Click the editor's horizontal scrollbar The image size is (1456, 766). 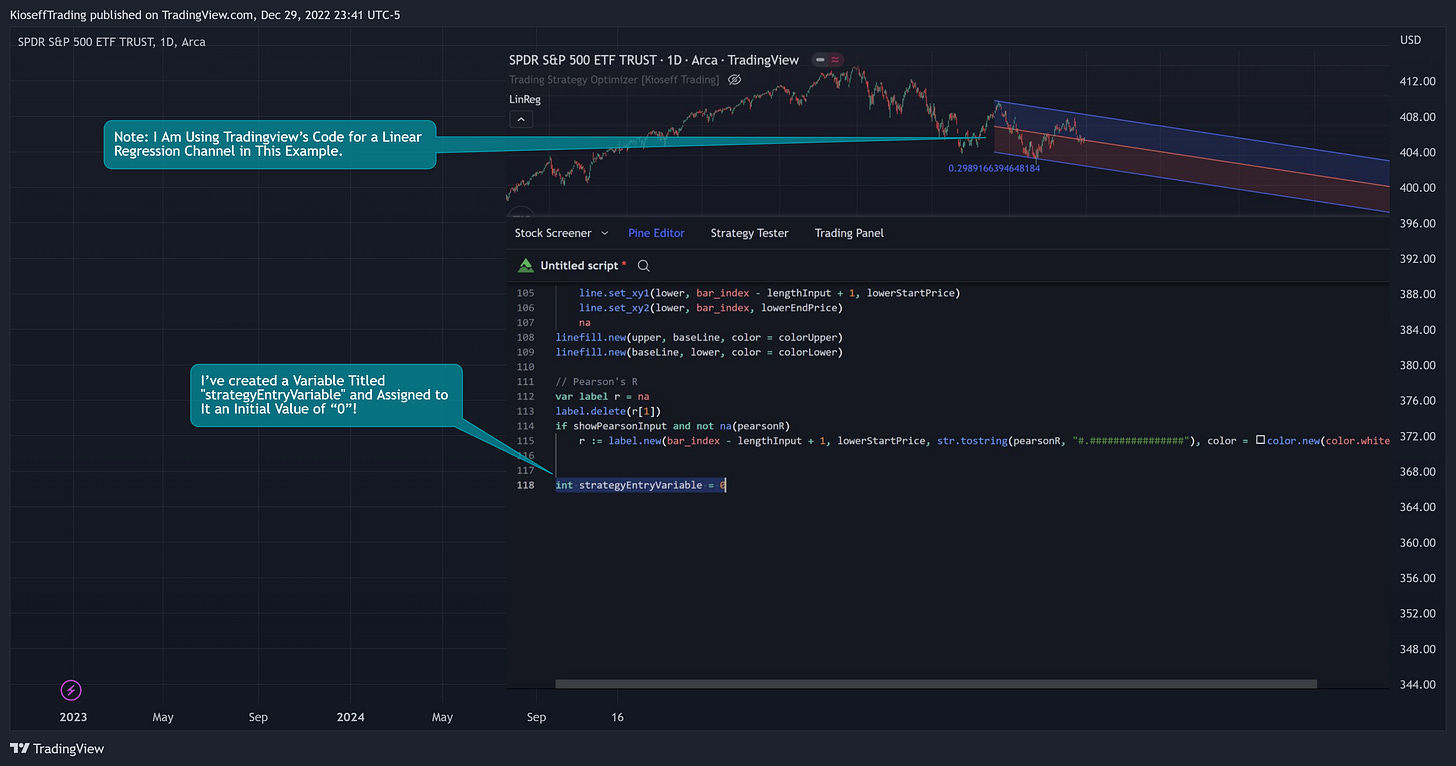(935, 684)
